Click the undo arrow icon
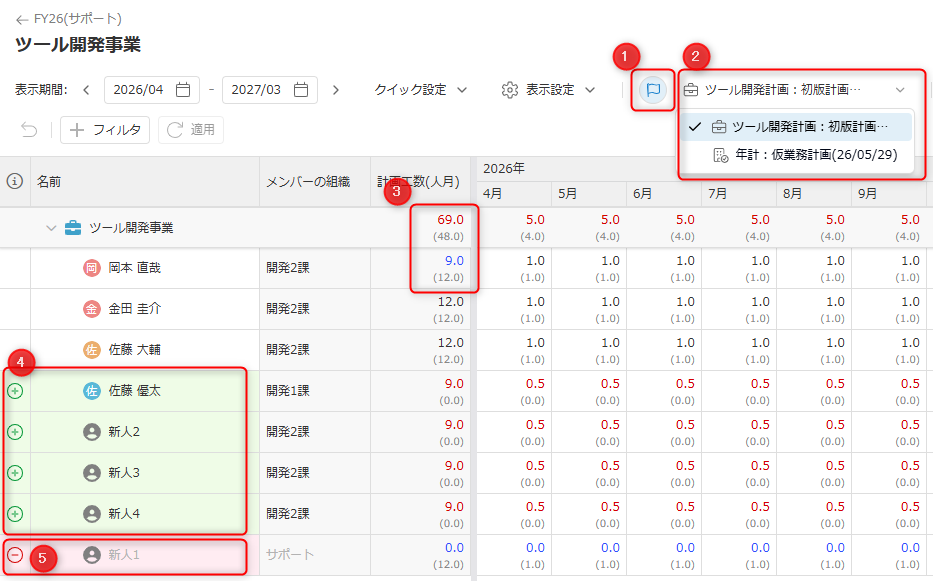This screenshot has width=933, height=581. (29, 129)
